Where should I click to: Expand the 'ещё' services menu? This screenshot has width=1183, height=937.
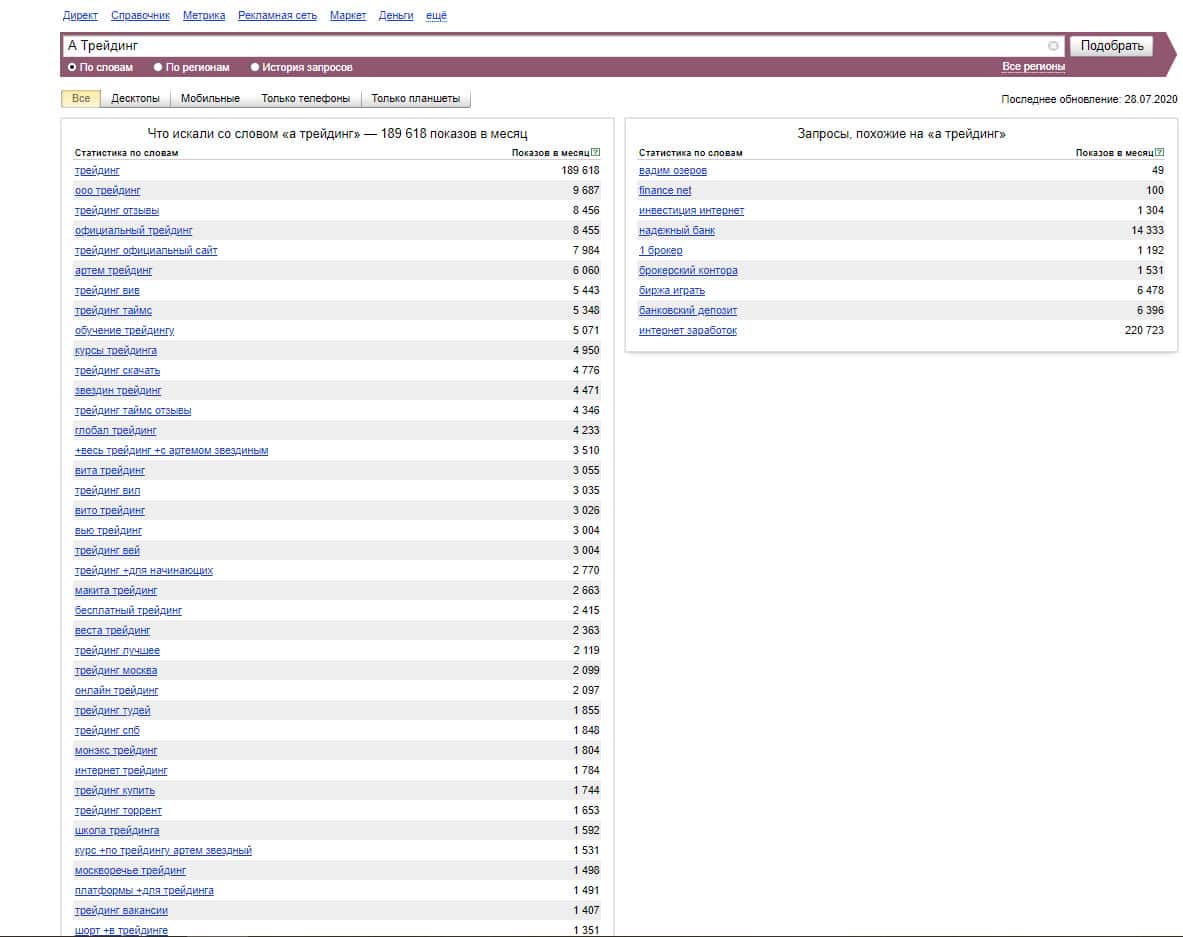[436, 16]
